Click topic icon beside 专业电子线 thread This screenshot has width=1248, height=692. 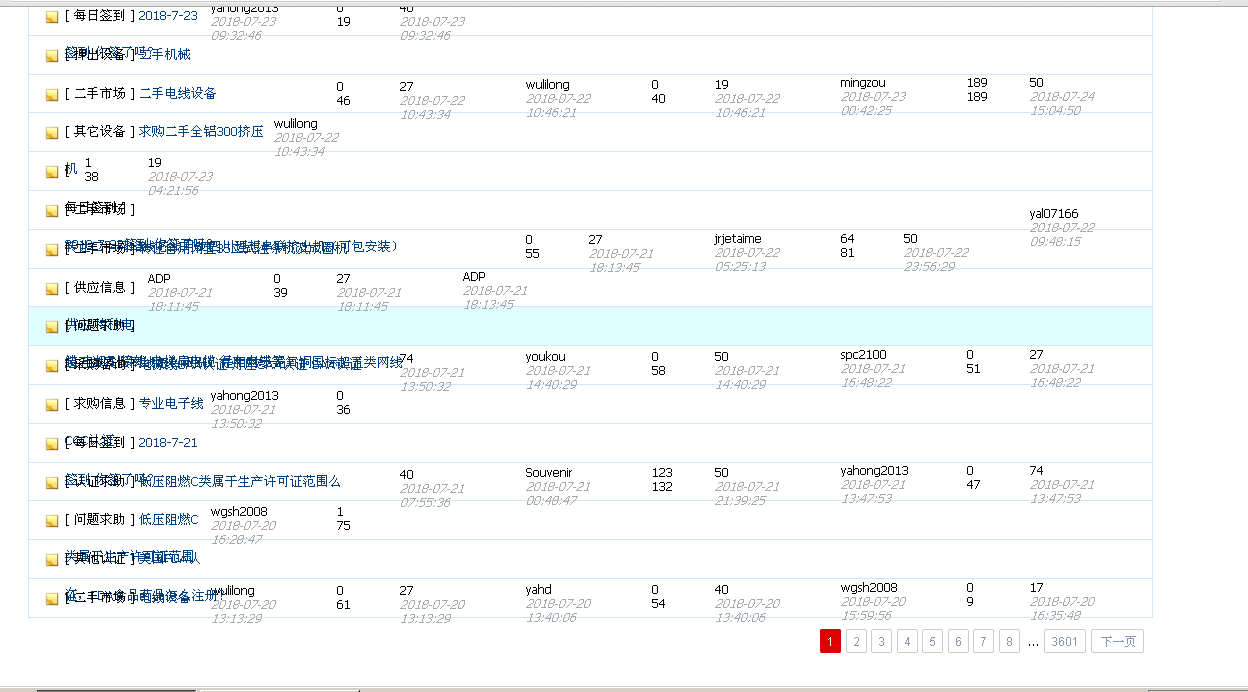point(51,404)
